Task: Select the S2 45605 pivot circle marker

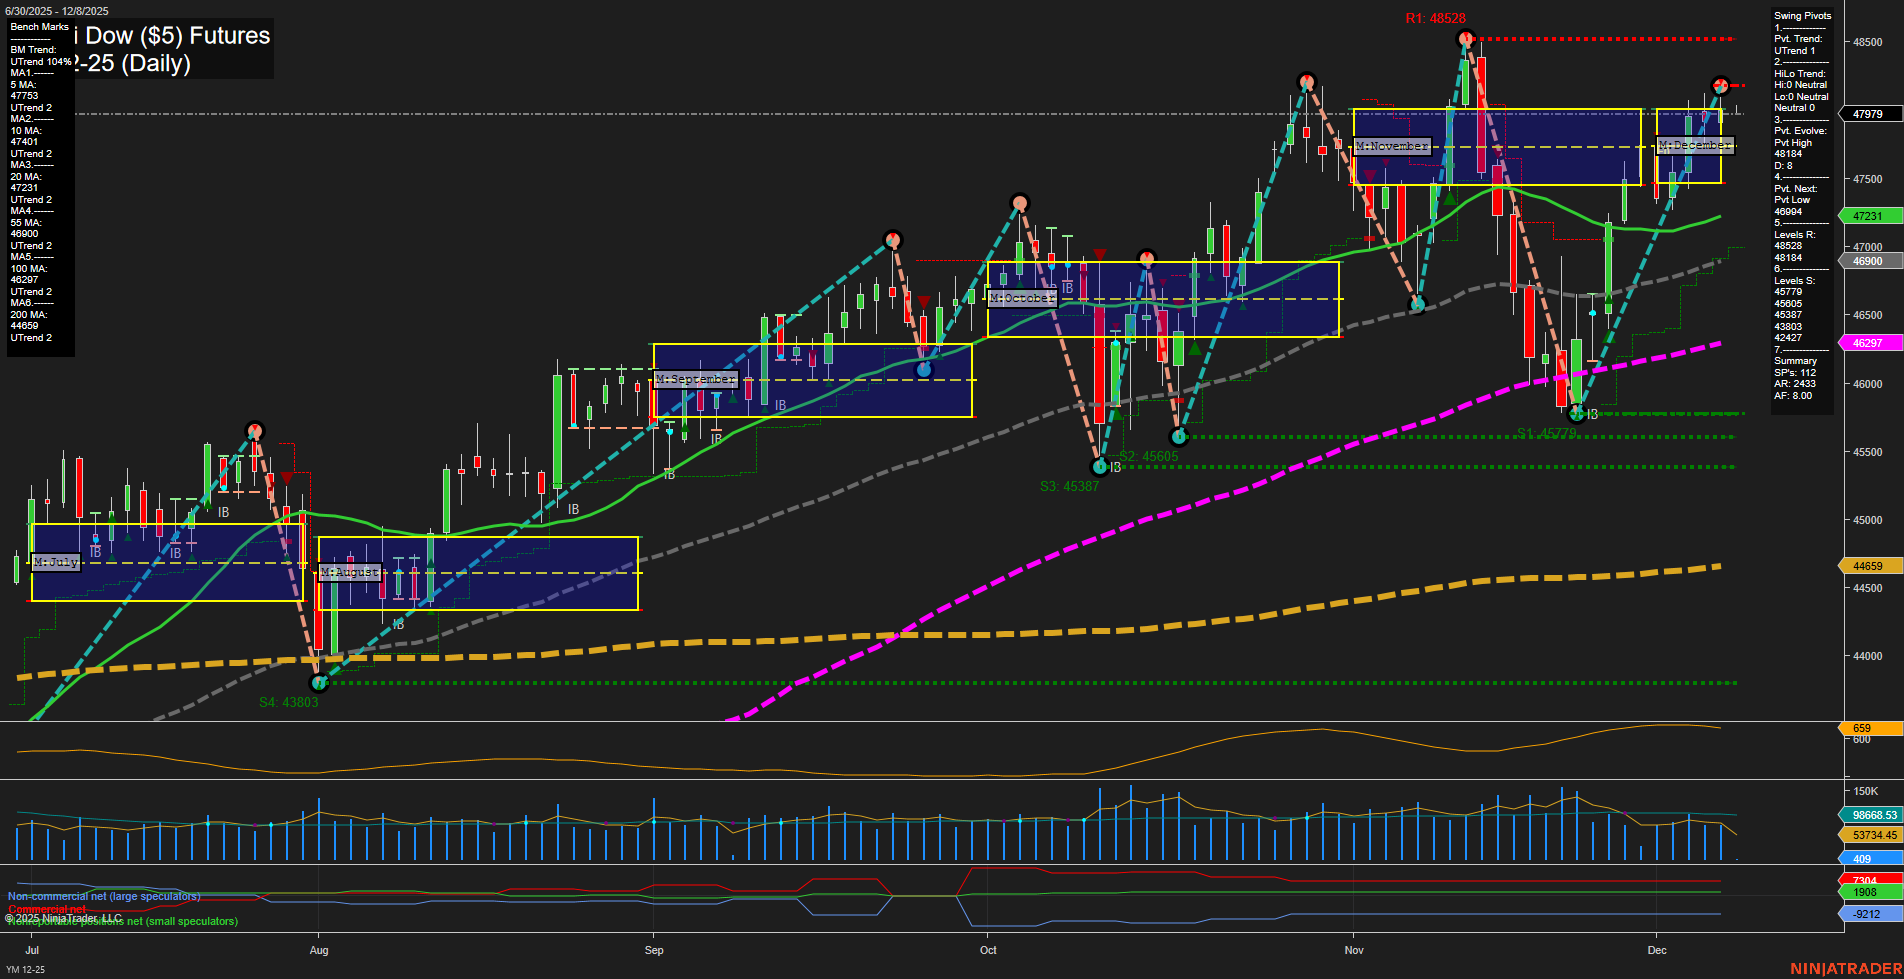Action: pyautogui.click(x=1178, y=436)
